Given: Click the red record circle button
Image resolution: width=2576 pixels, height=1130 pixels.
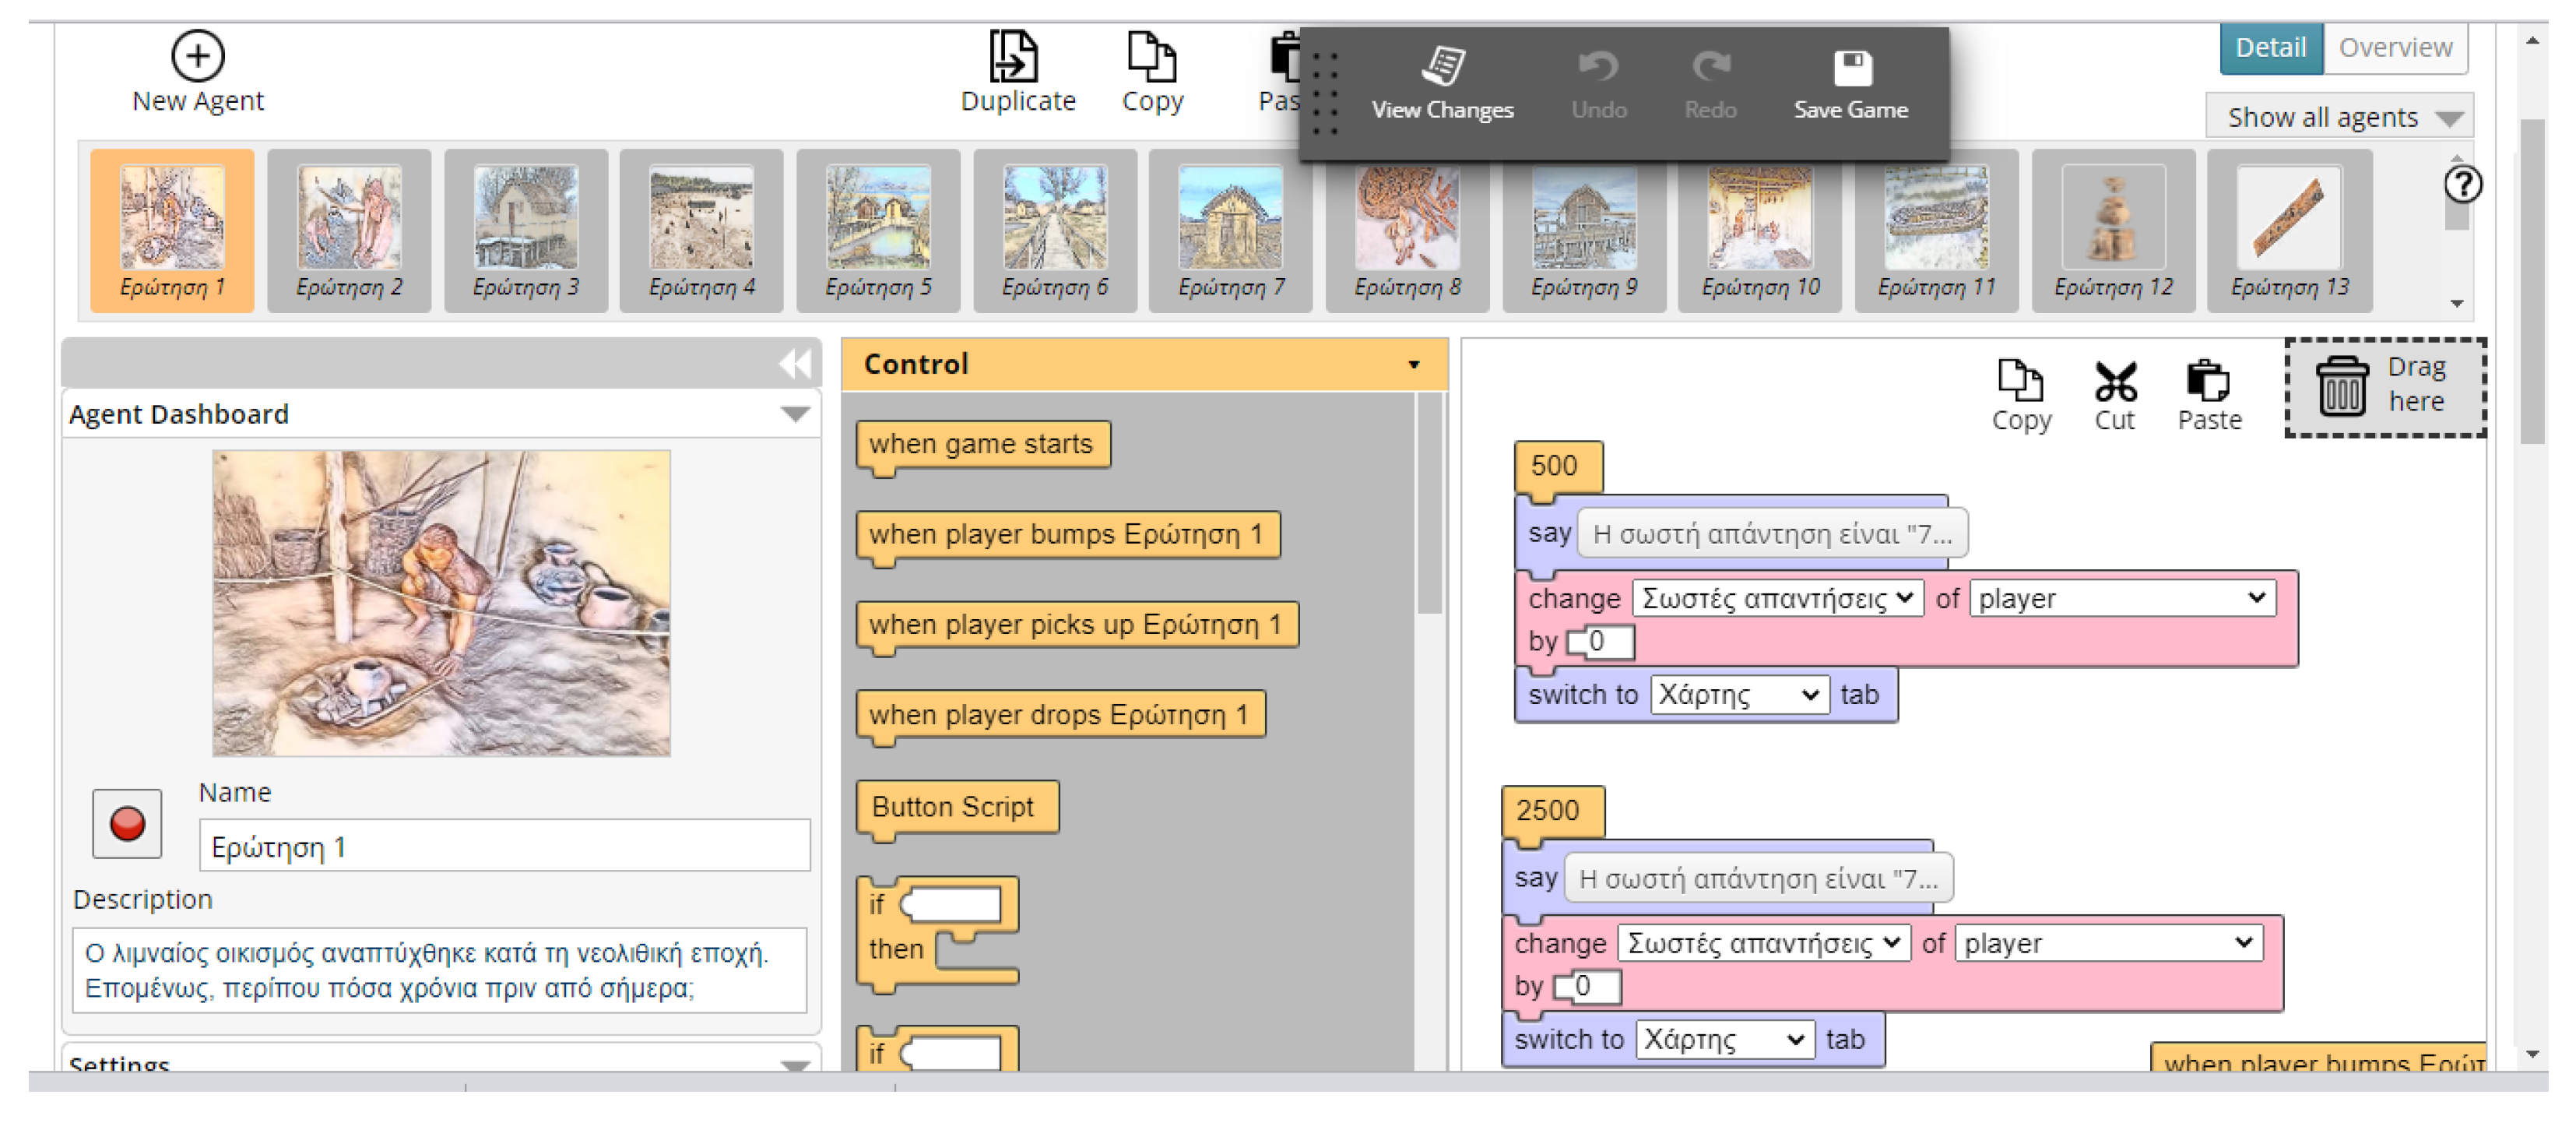Looking at the screenshot, I should tap(127, 824).
